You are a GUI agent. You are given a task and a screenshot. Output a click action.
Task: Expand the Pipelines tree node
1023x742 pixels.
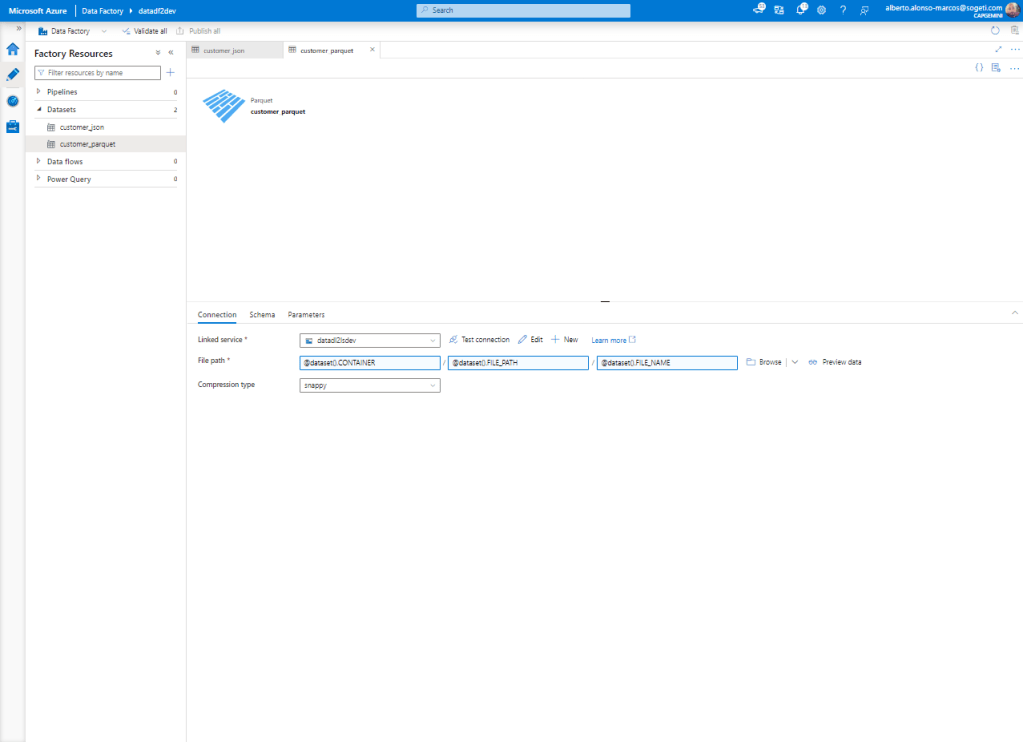(39, 92)
